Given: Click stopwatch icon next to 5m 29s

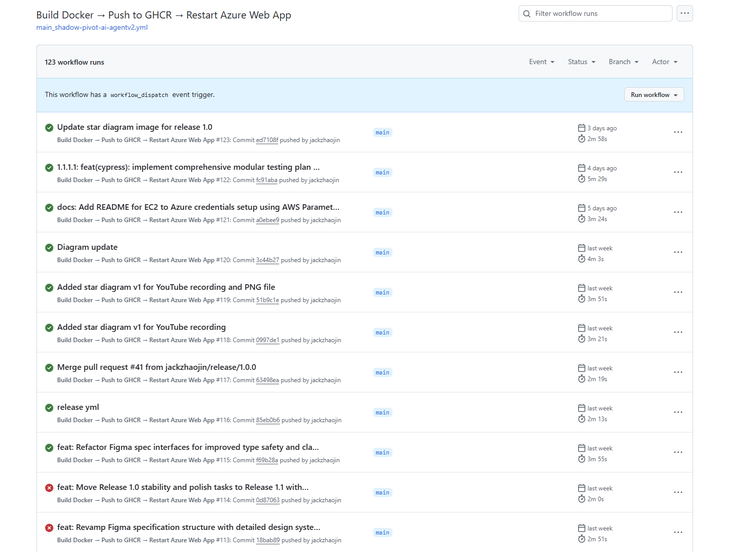Looking at the screenshot, I should pos(581,179).
